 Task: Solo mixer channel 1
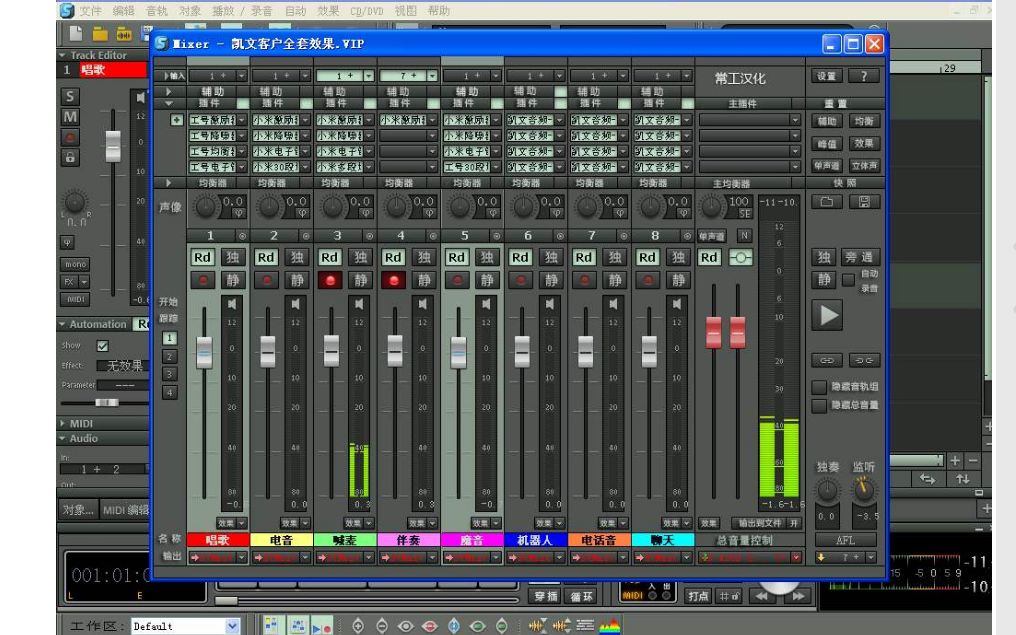[232, 257]
